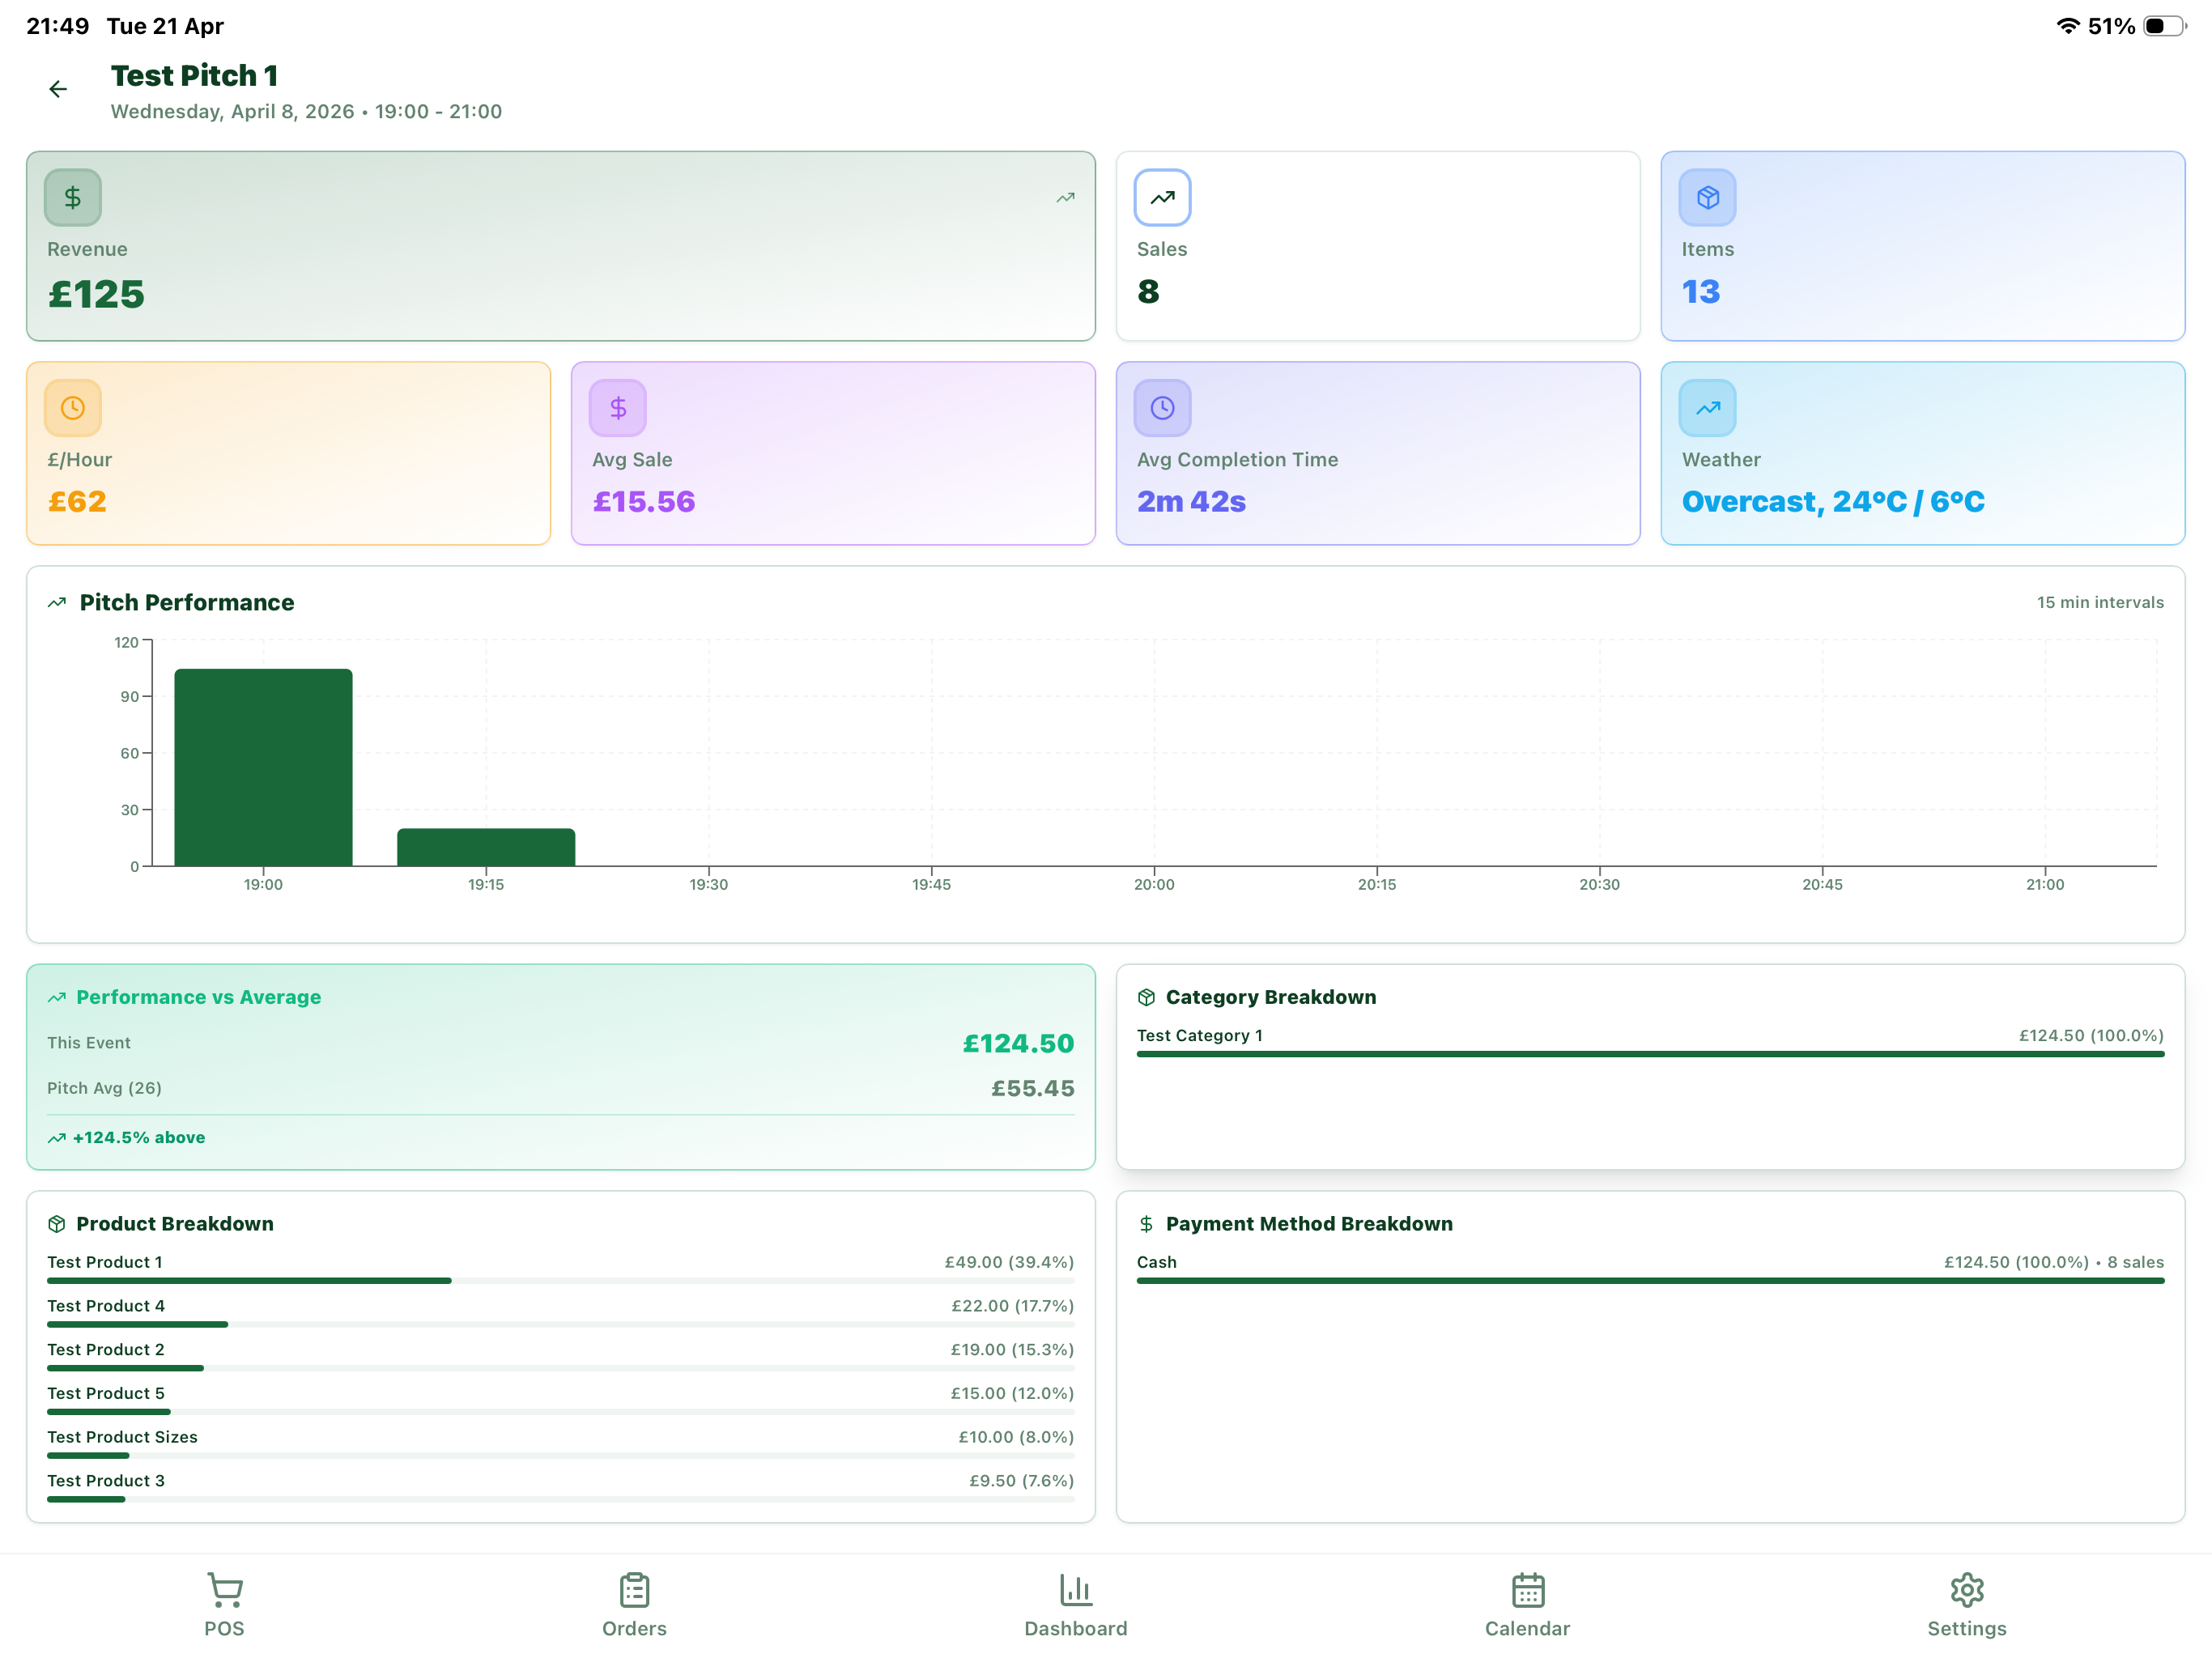This screenshot has height=1658, width=2212.
Task: Click the Avg Completion Time clock icon
Action: [x=1162, y=407]
